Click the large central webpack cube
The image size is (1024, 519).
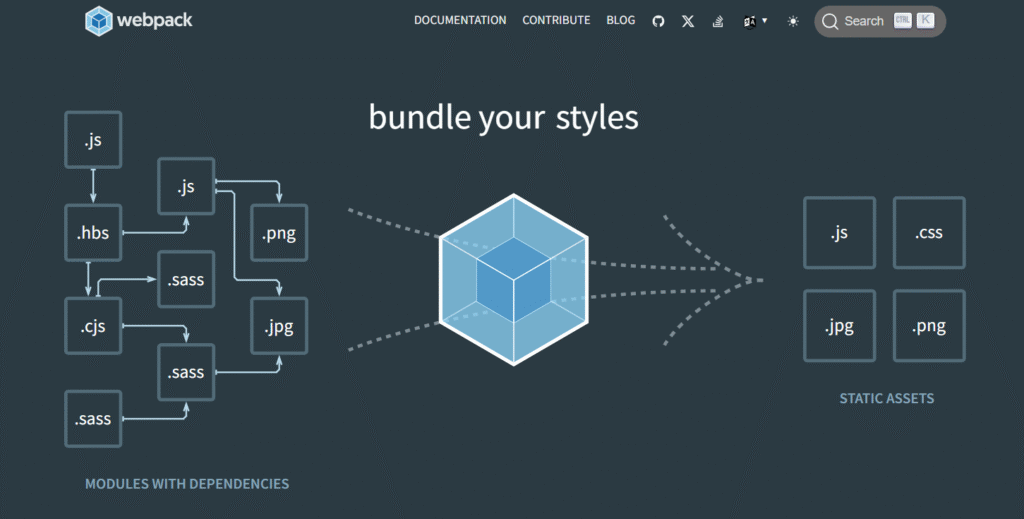click(x=513, y=278)
